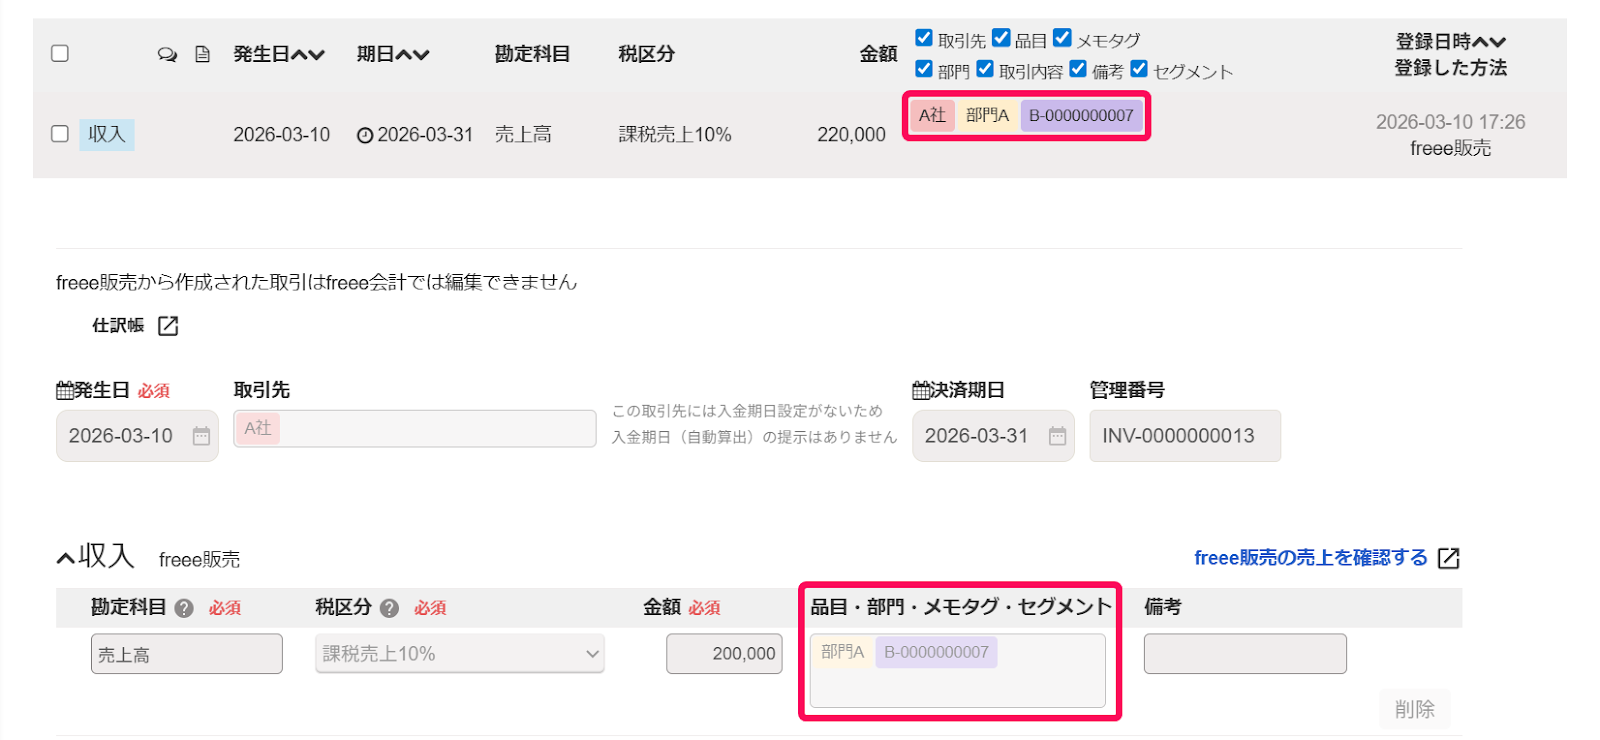1600x740 pixels.
Task: Click the B-0000000007 tag in transaction row
Action: [x=1081, y=115]
